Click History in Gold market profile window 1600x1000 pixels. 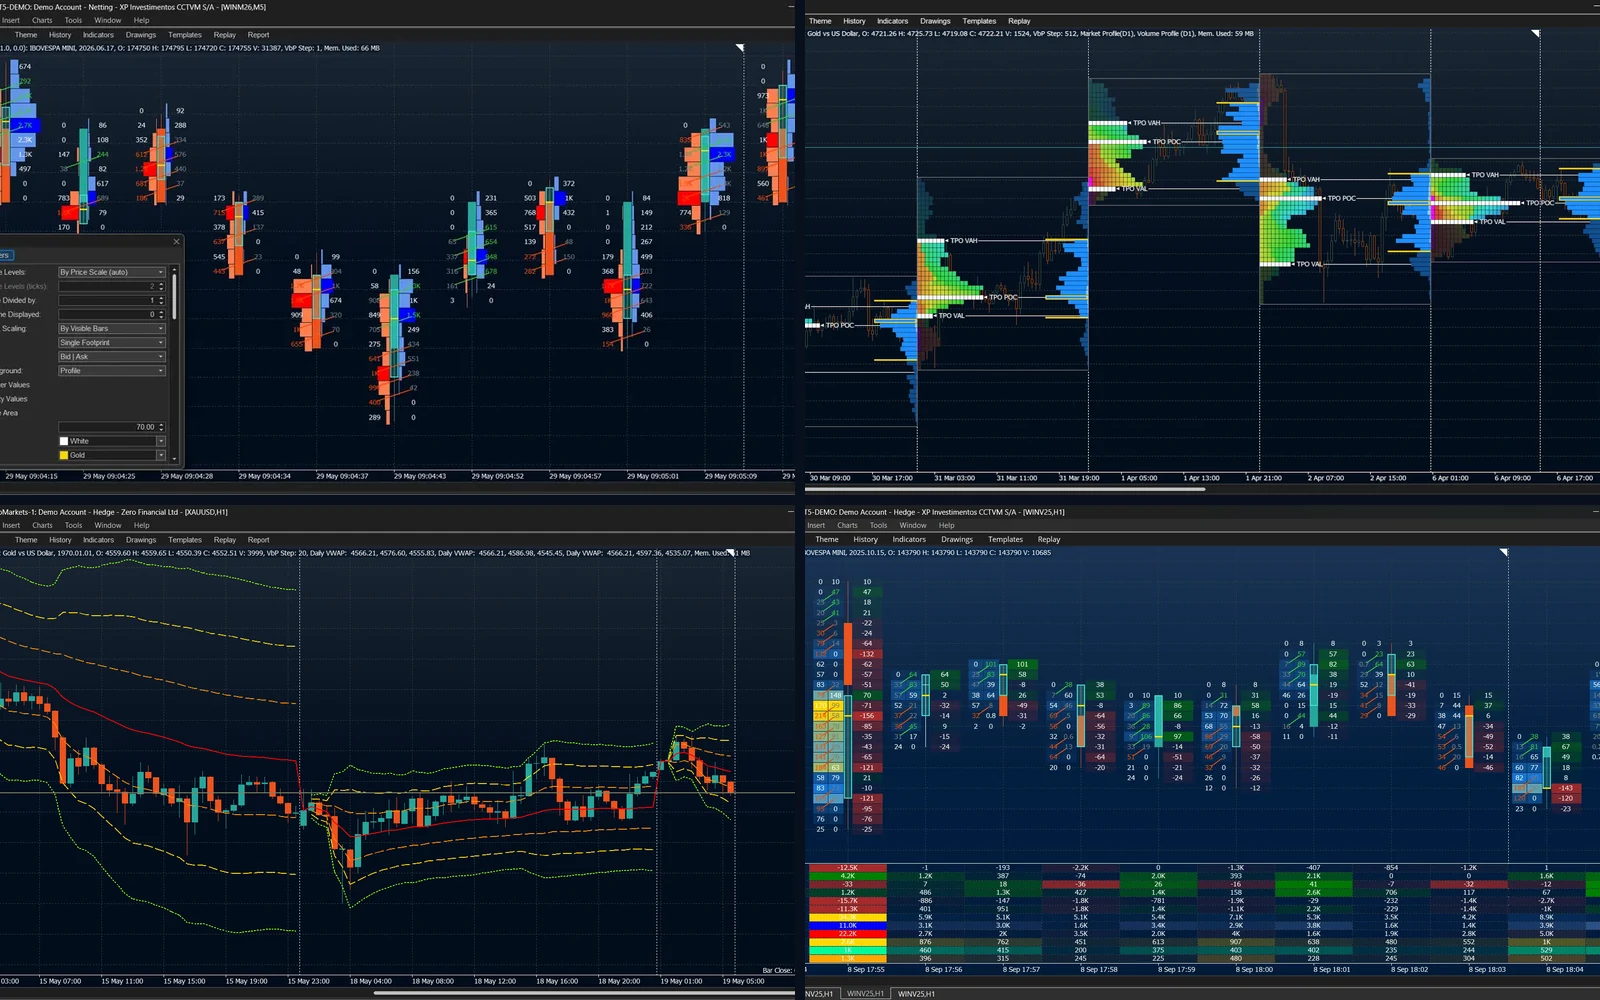[854, 21]
